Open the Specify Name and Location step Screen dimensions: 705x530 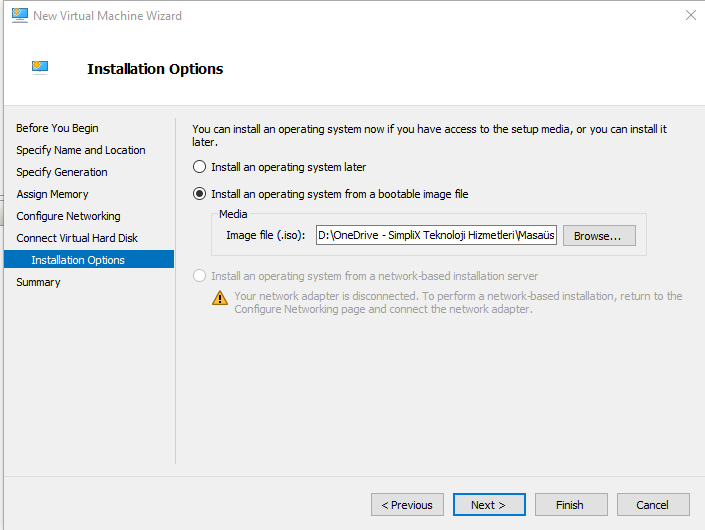[81, 150]
